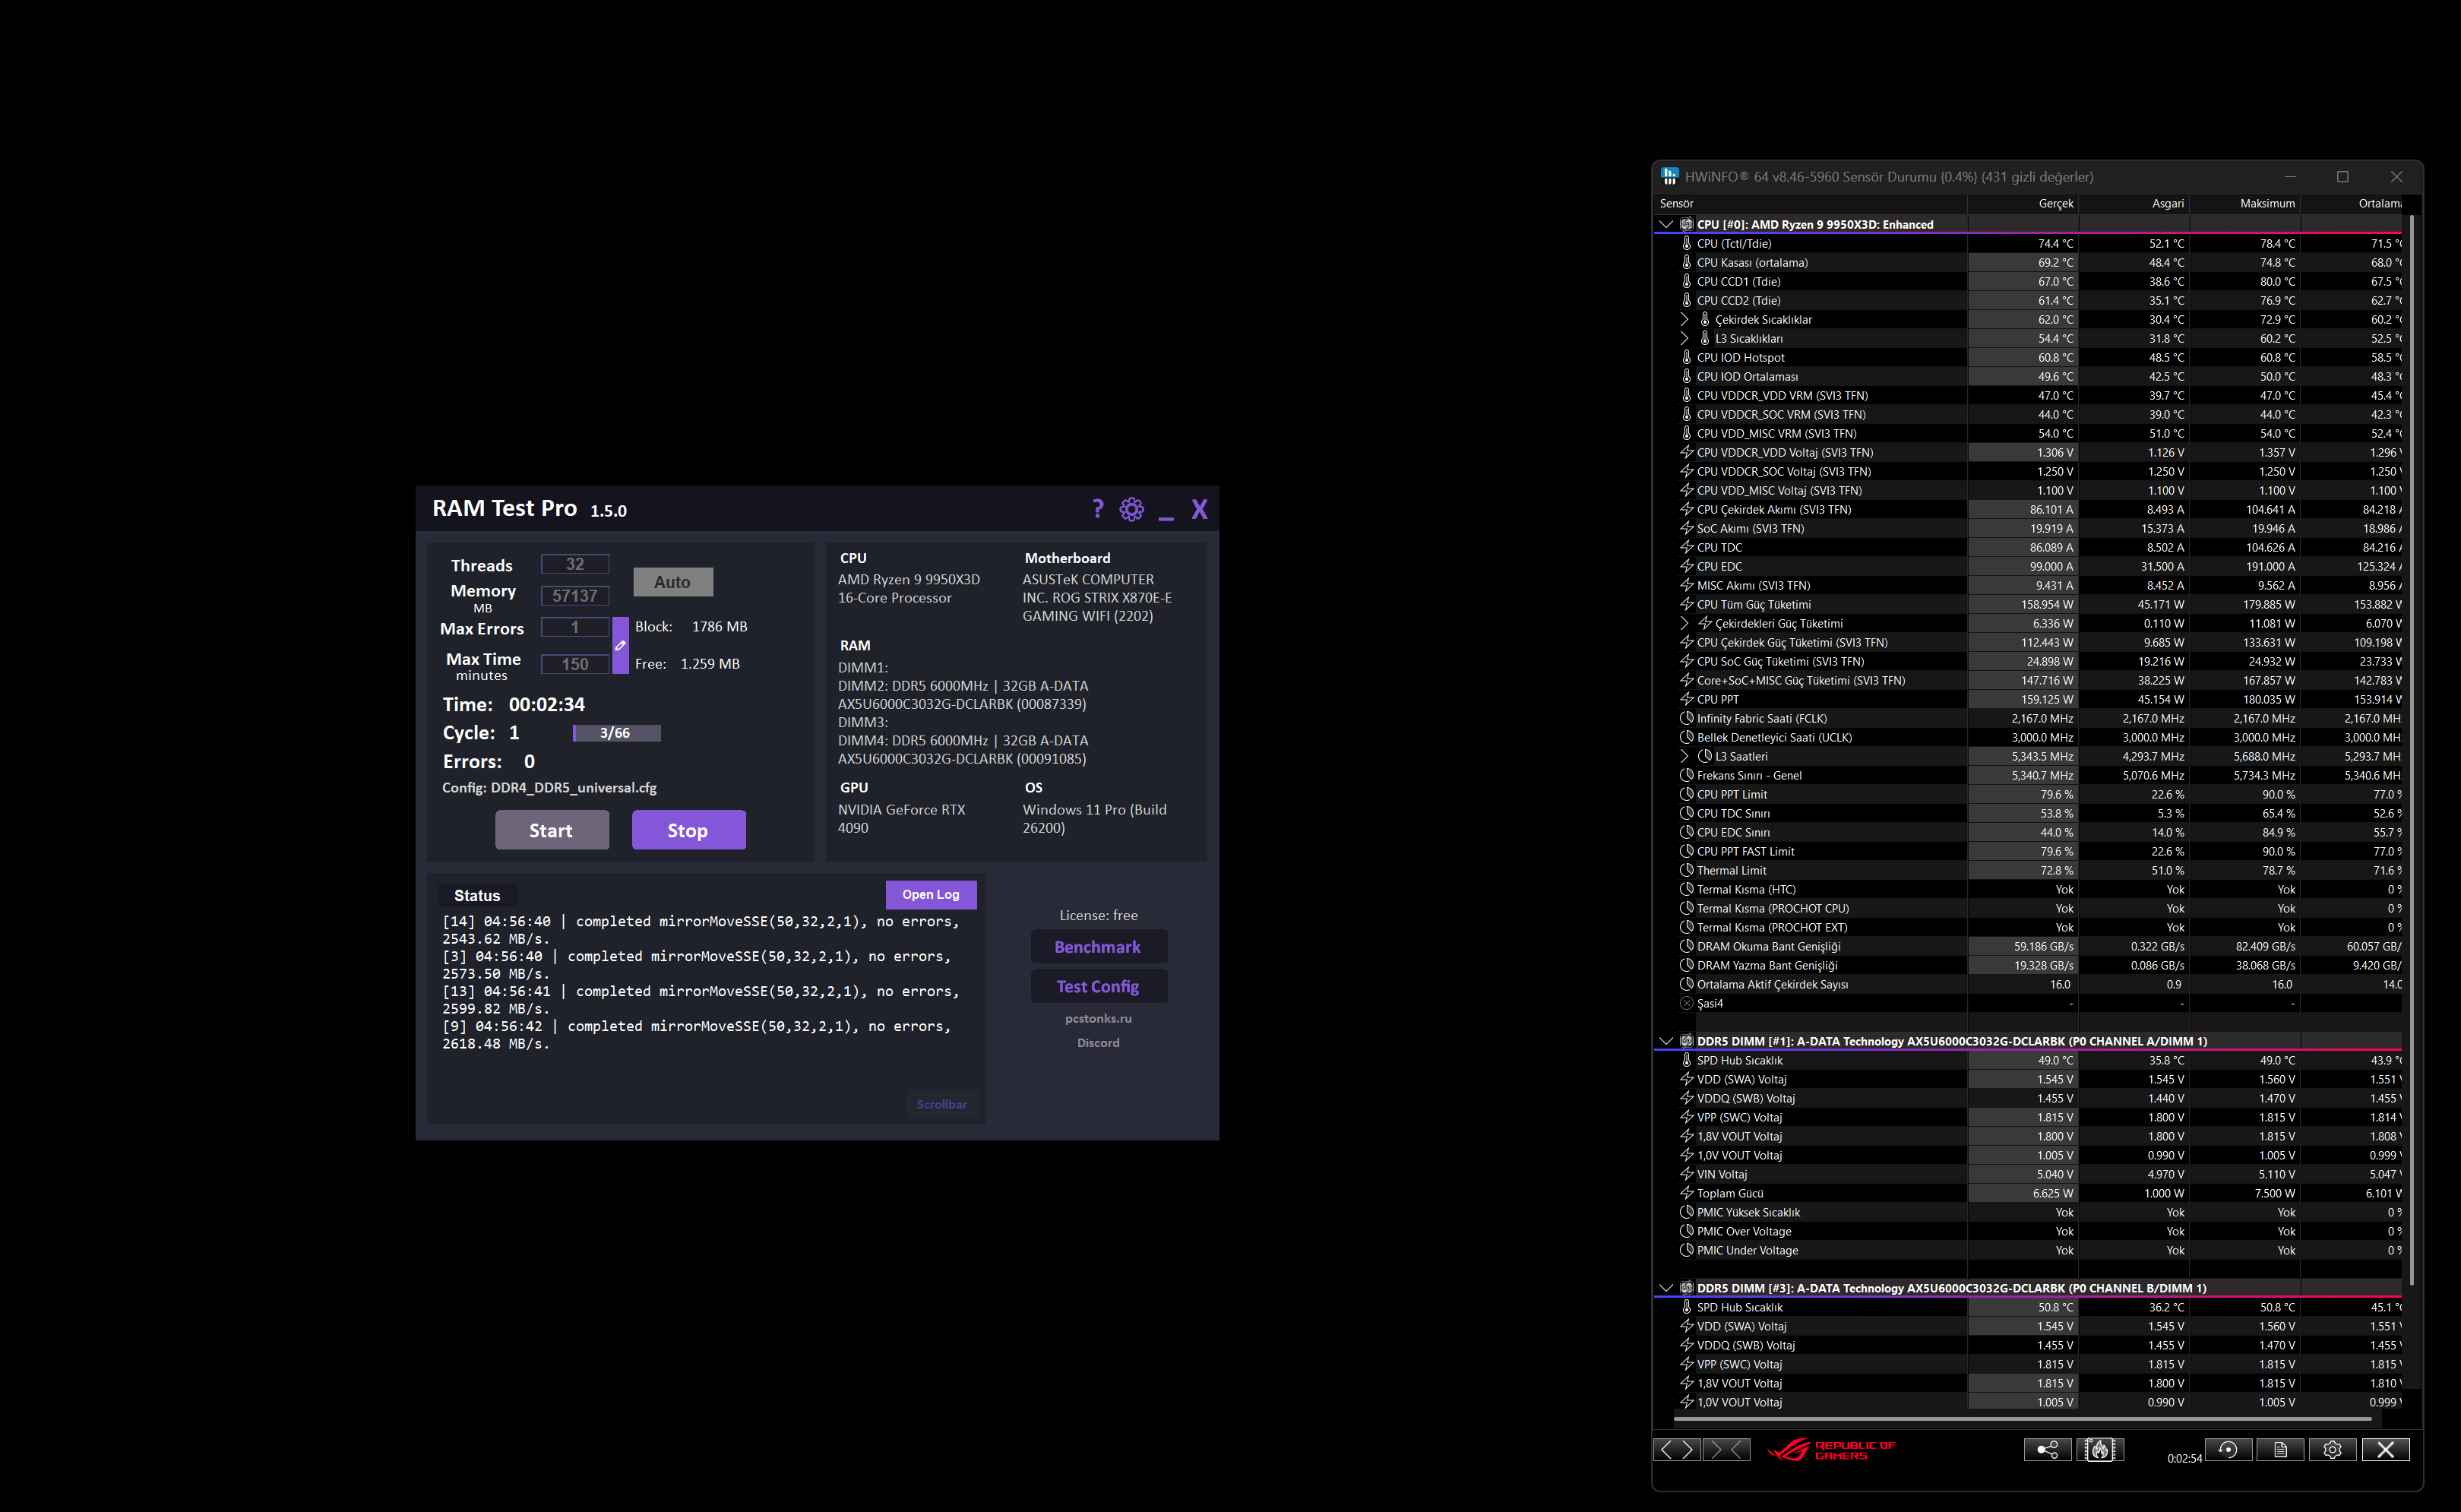2461x1512 pixels.
Task: Collapse the DDR5 DIMM [#3] group
Action: 1666,1288
